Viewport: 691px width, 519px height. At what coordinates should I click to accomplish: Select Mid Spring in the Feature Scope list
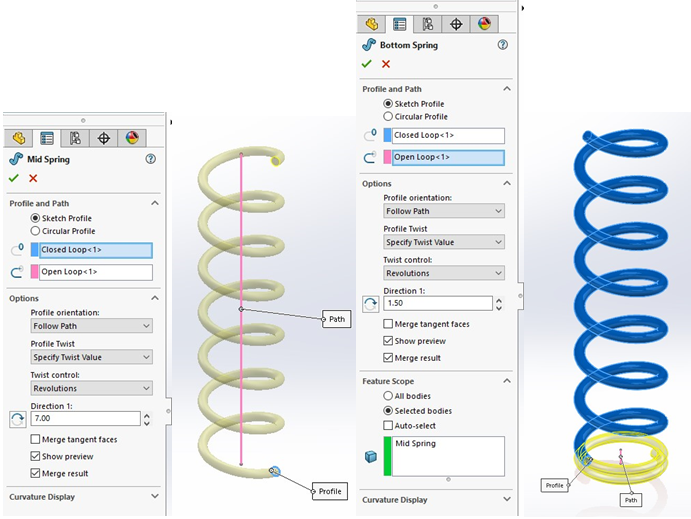click(x=416, y=443)
